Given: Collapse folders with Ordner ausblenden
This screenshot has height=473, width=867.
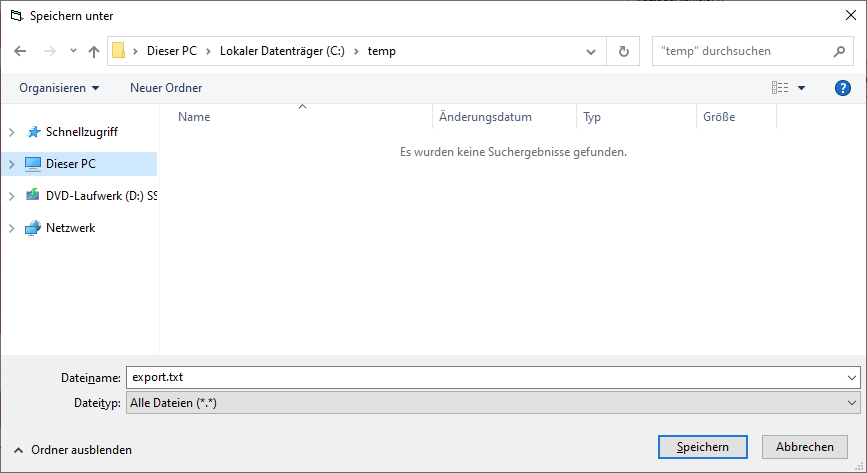Looking at the screenshot, I should click(72, 450).
